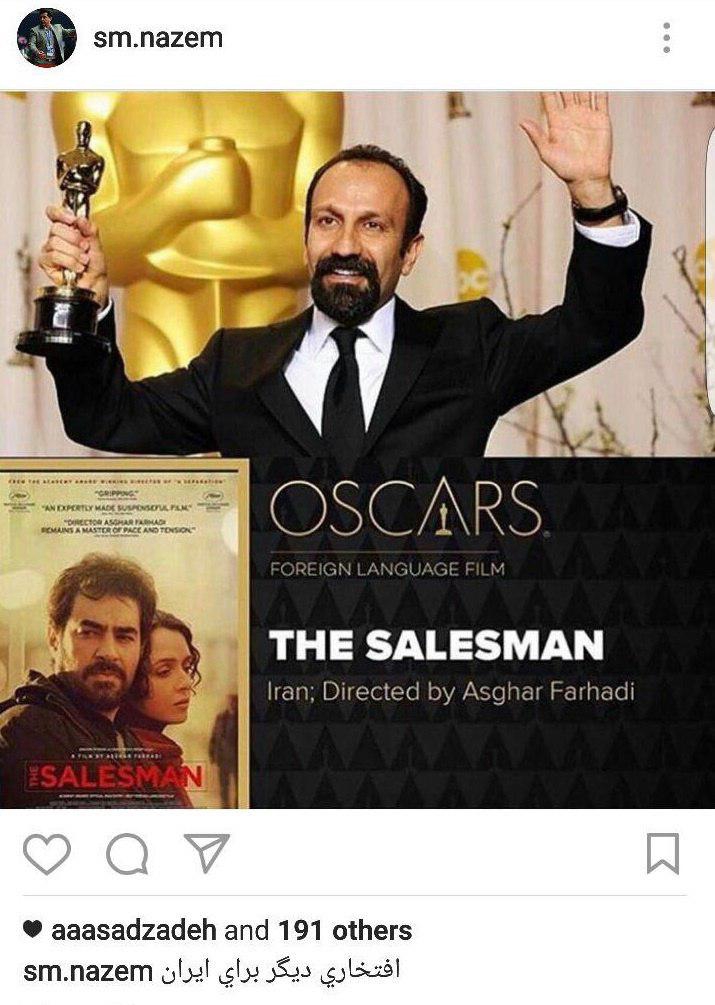Tap Foreign Language Film label

[x=387, y=569]
